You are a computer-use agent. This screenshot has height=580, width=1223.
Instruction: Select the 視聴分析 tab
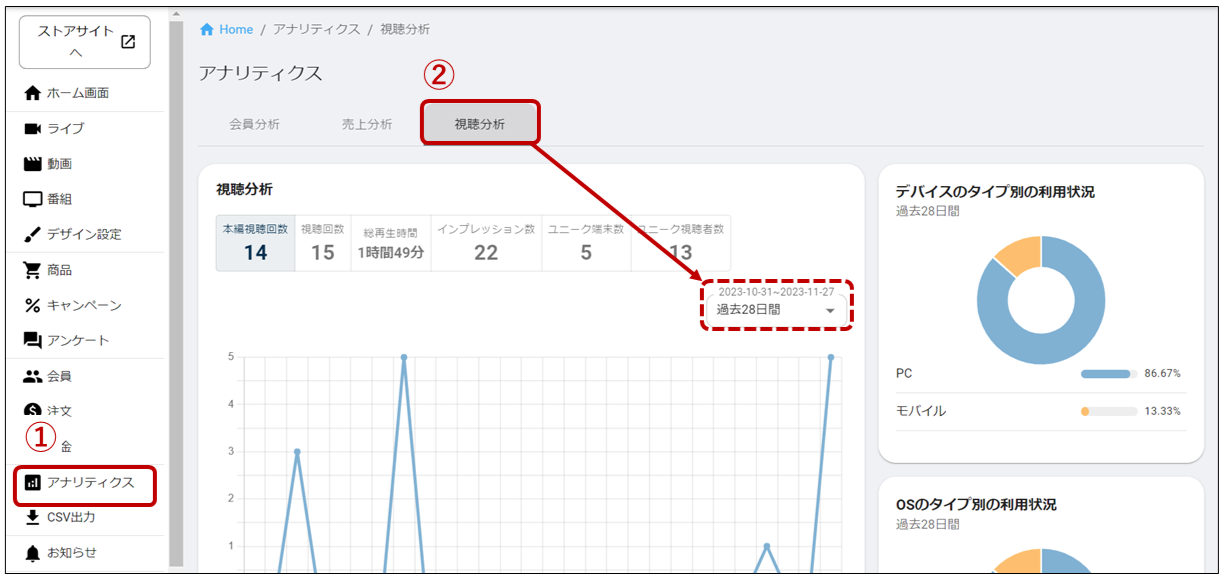[480, 124]
